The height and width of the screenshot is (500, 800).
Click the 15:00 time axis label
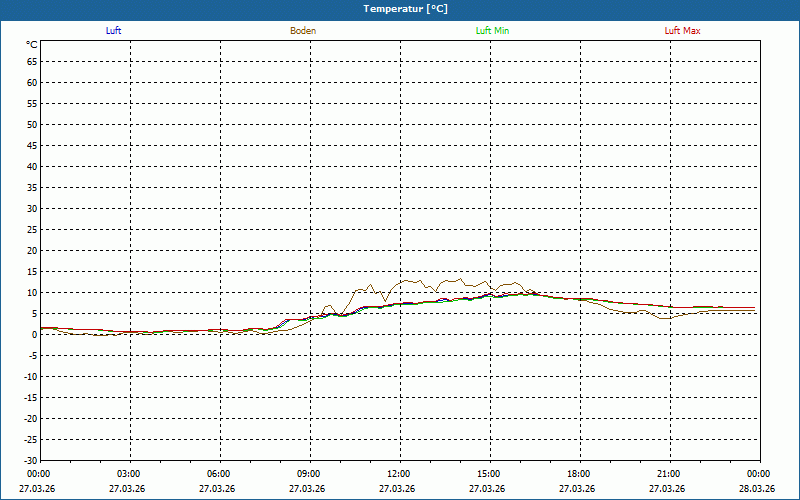pyautogui.click(x=489, y=474)
